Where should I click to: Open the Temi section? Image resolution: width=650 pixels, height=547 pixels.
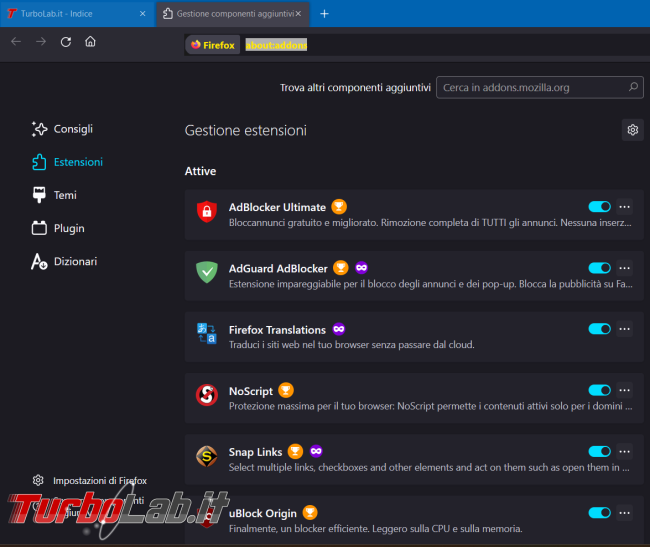[x=54, y=195]
